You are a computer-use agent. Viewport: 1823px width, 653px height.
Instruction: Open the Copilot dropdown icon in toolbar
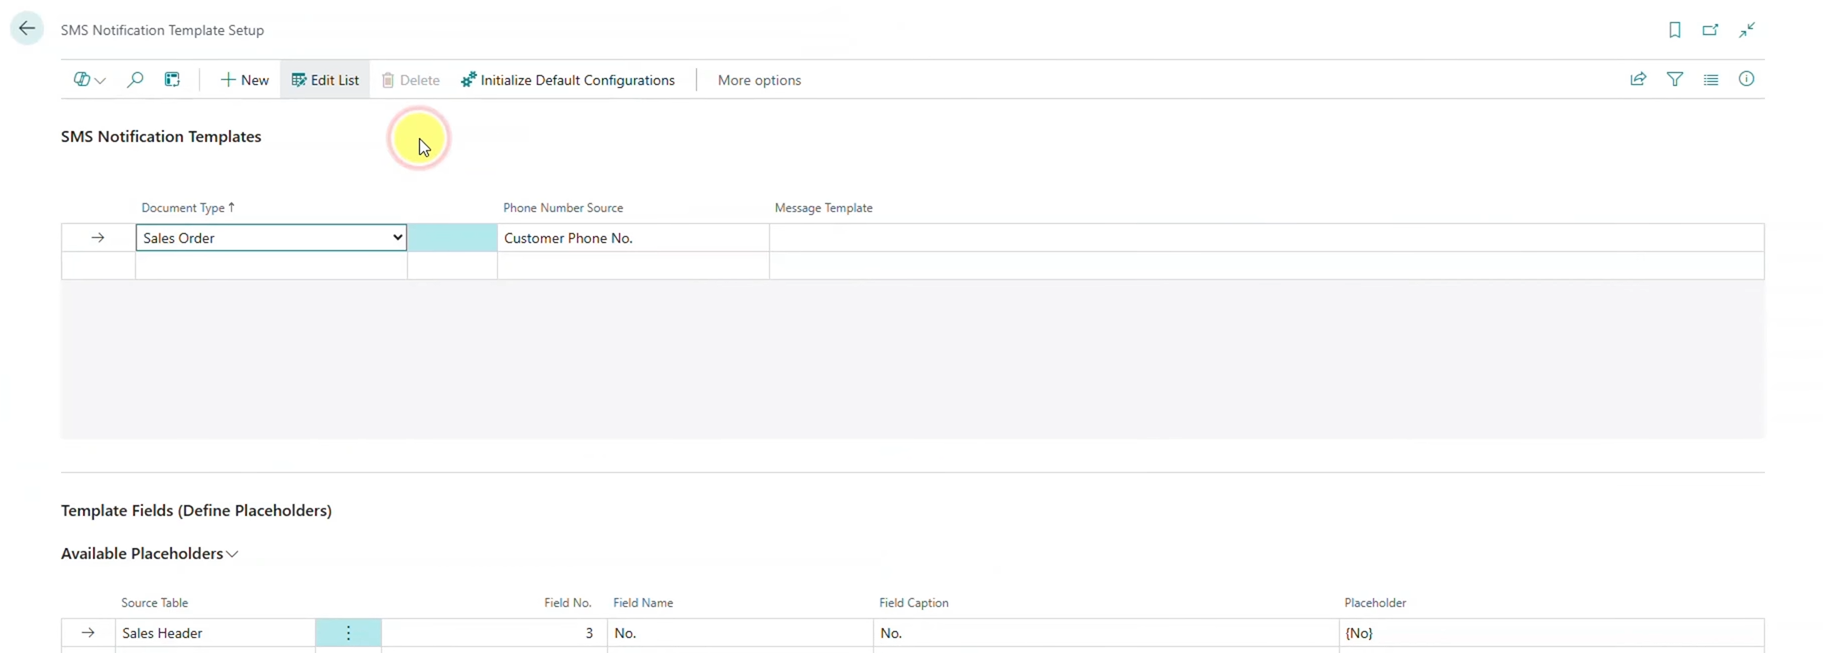[89, 80]
